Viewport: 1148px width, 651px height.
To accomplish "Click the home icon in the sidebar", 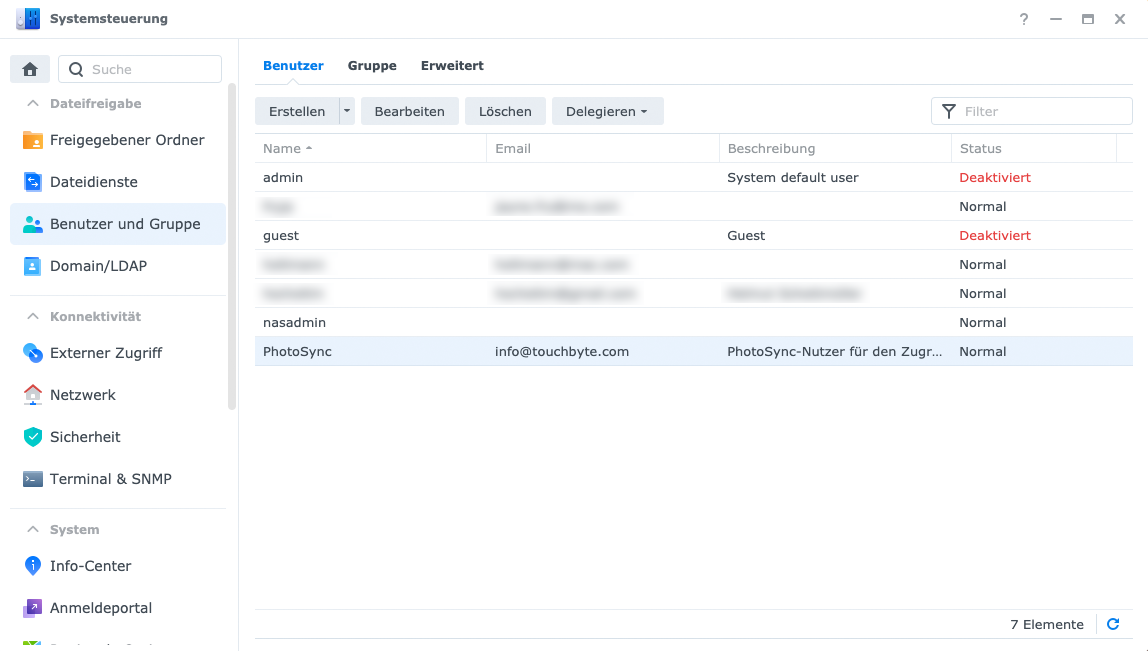I will point(30,69).
